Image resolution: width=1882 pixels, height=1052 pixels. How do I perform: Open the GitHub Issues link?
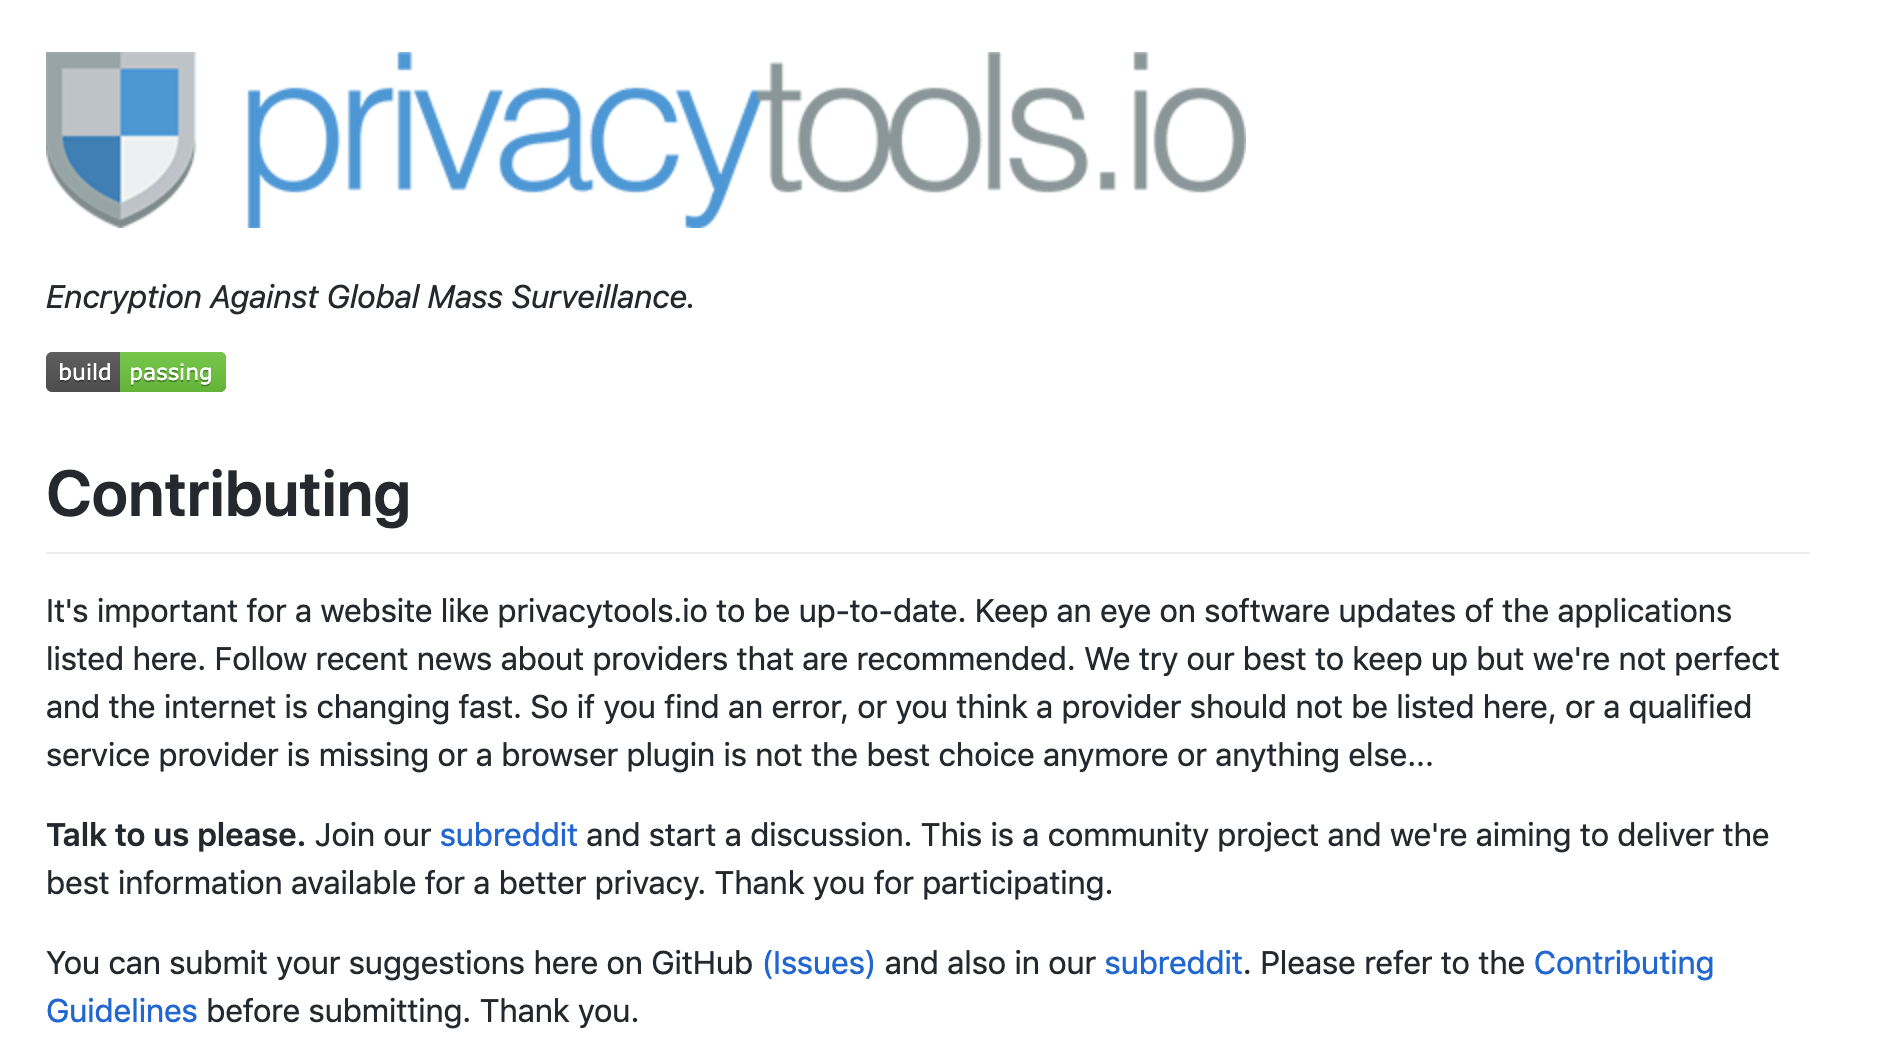(x=818, y=963)
